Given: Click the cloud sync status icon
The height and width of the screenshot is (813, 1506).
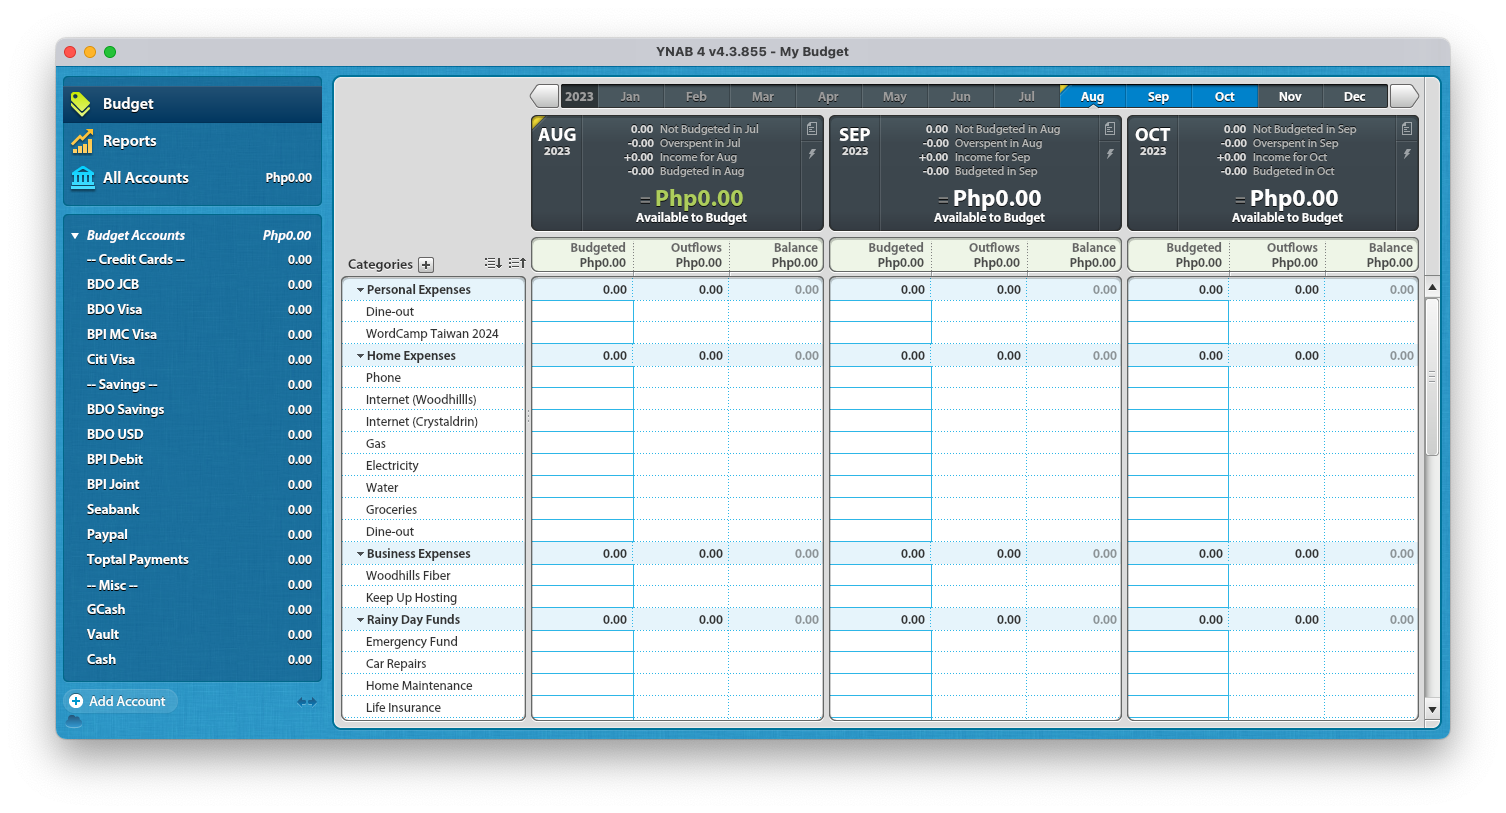Looking at the screenshot, I should pyautogui.click(x=74, y=721).
